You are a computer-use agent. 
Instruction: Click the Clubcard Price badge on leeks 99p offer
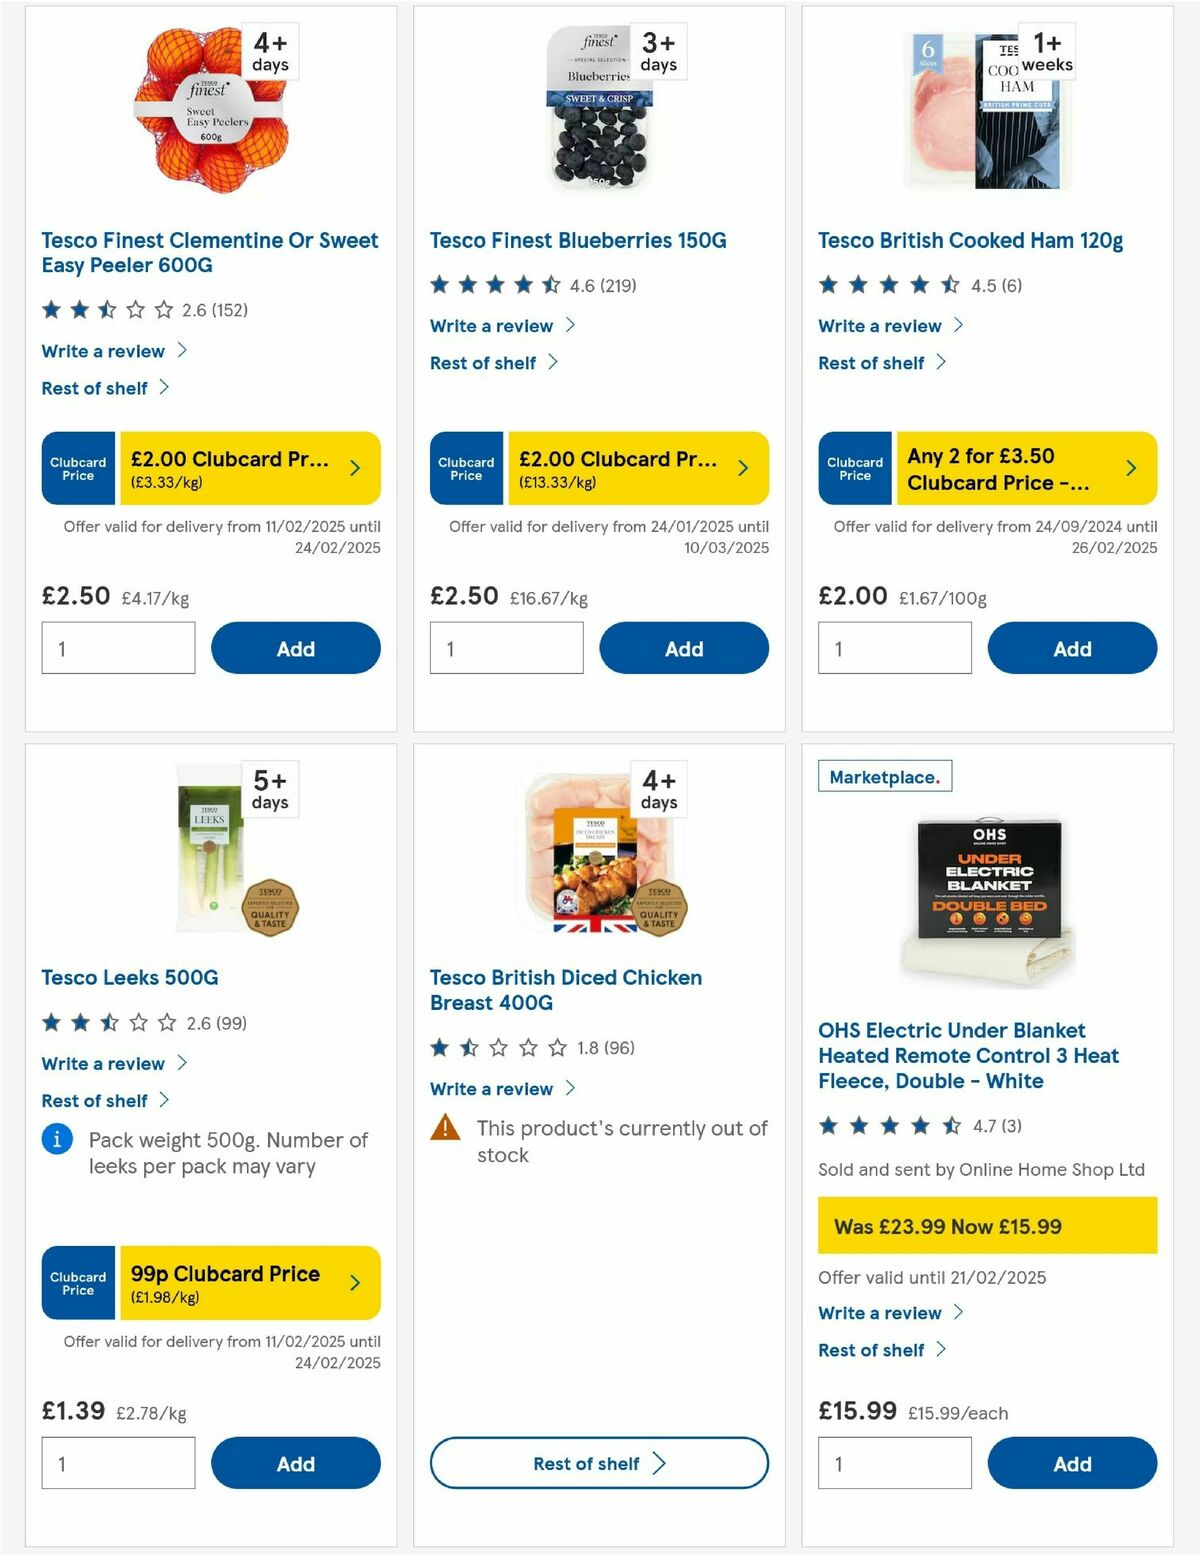77,1283
